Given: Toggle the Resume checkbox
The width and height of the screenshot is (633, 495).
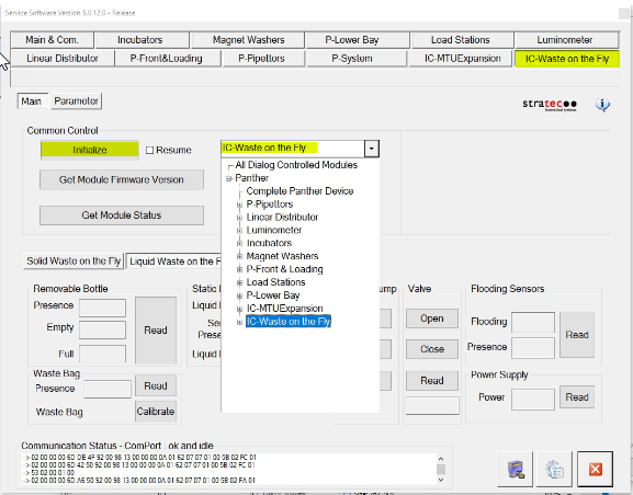Looking at the screenshot, I should click(150, 150).
